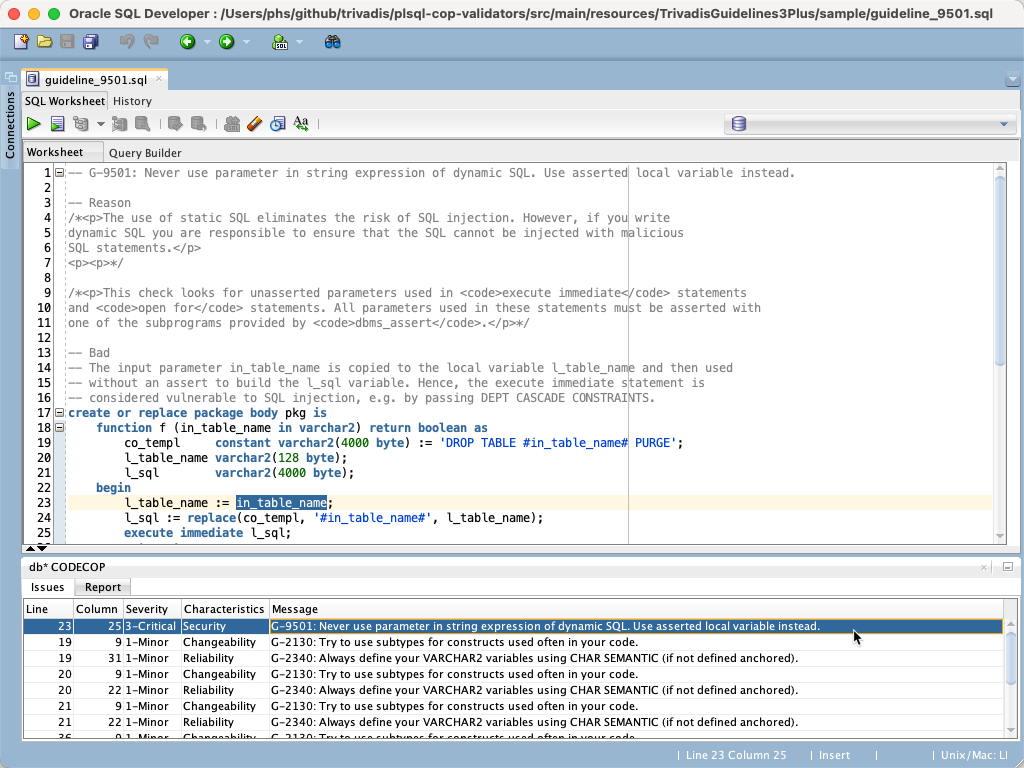The height and width of the screenshot is (768, 1024).
Task: Click the editor vertical scrollbar thumb
Action: tap(1000, 270)
